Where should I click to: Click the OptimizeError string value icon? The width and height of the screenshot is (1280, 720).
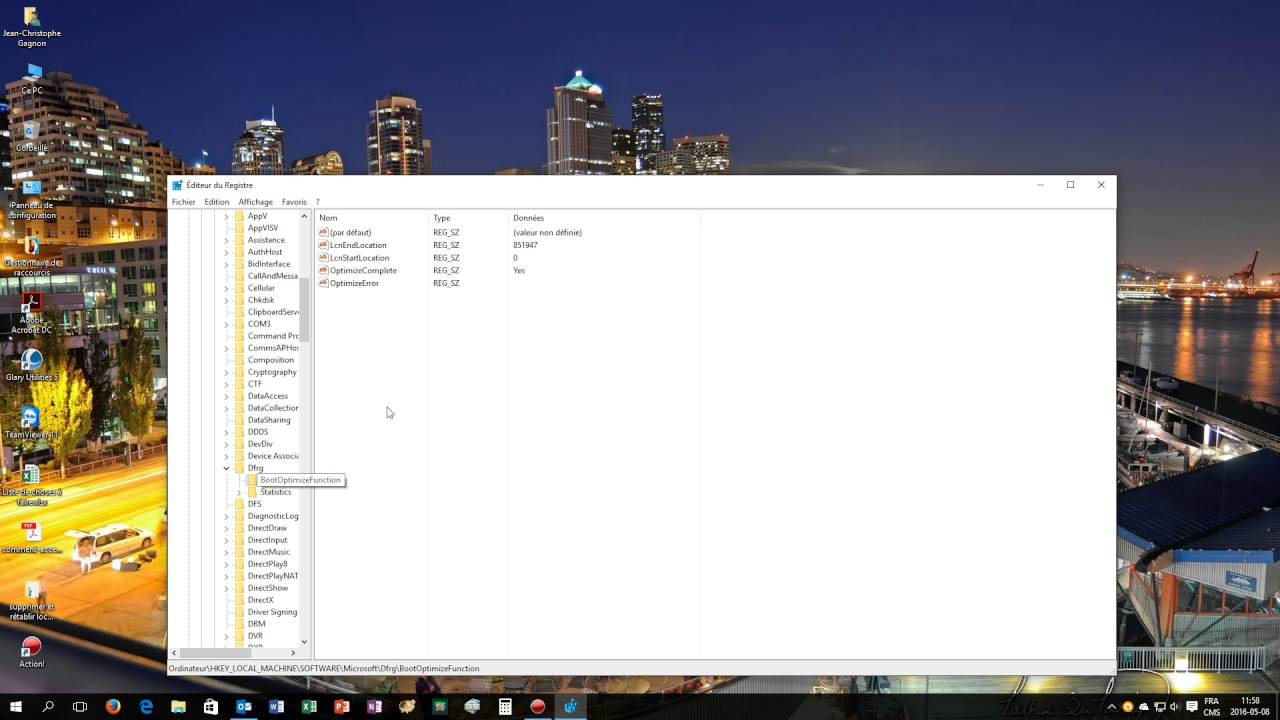[323, 283]
